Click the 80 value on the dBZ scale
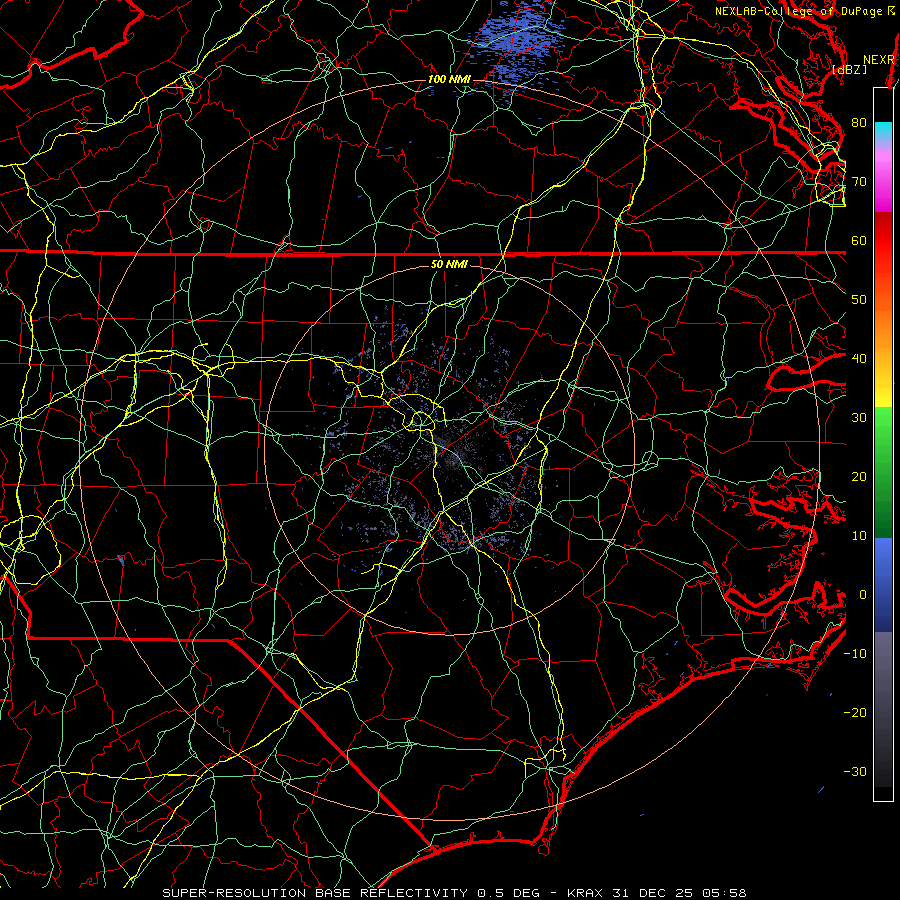 point(859,122)
